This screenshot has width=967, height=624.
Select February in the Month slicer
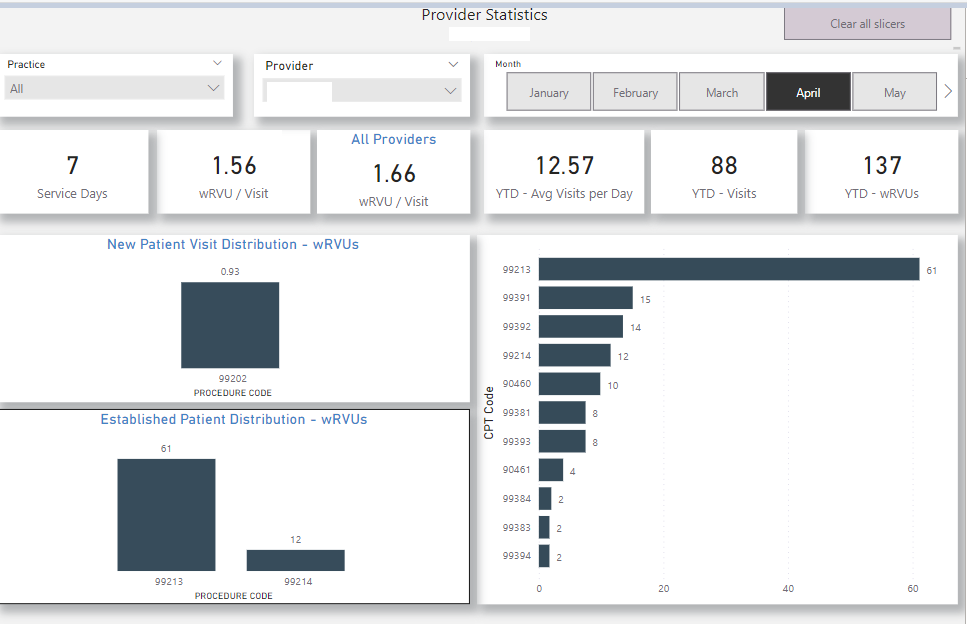(635, 92)
